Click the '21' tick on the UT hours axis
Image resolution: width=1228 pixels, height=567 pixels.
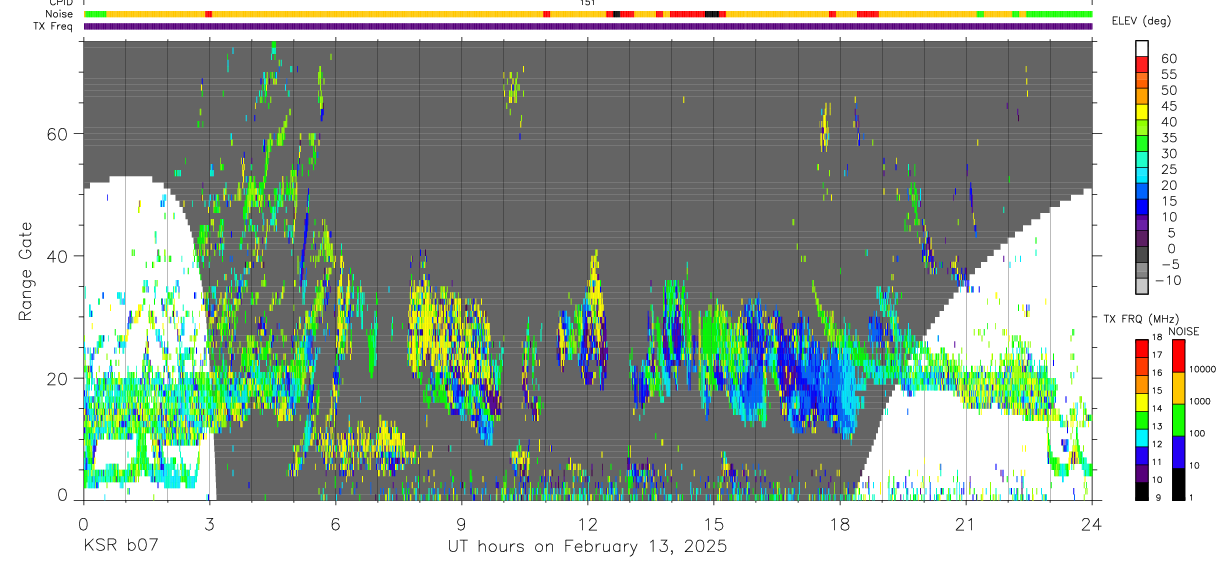coord(965,523)
